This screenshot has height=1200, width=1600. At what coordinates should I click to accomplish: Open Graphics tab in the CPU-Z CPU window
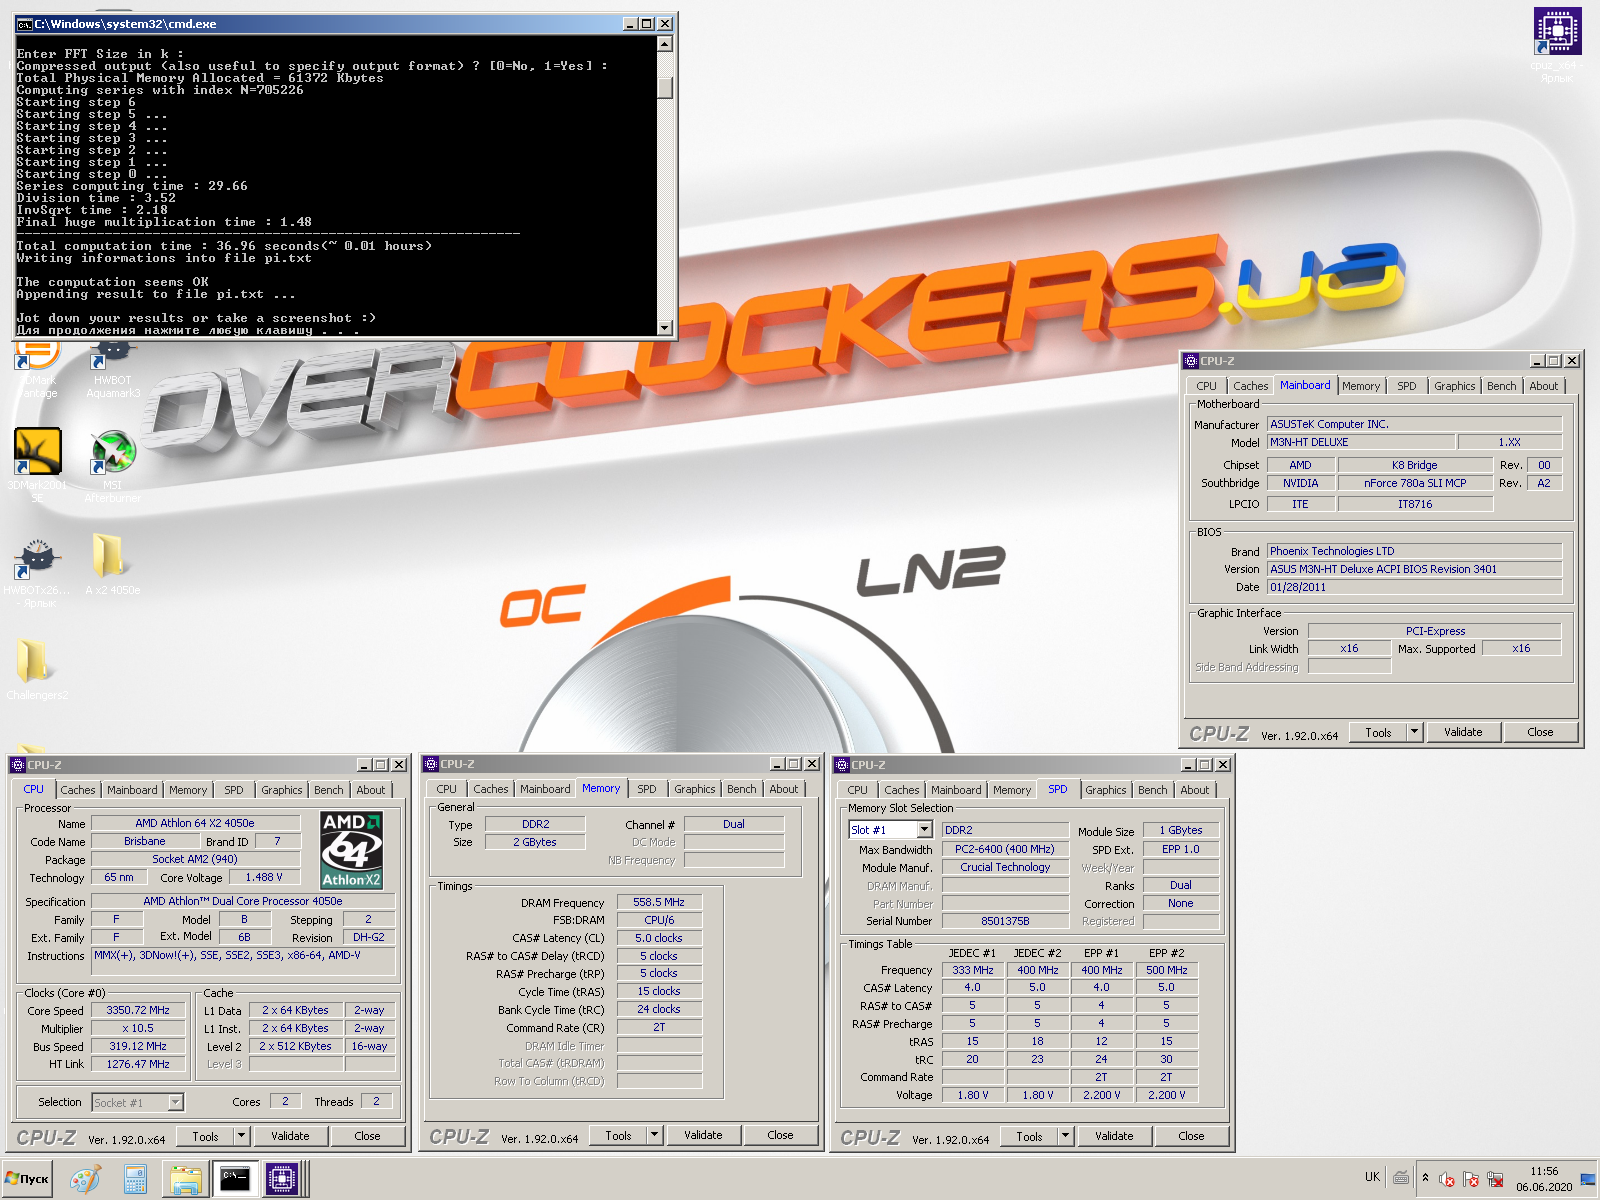[282, 790]
